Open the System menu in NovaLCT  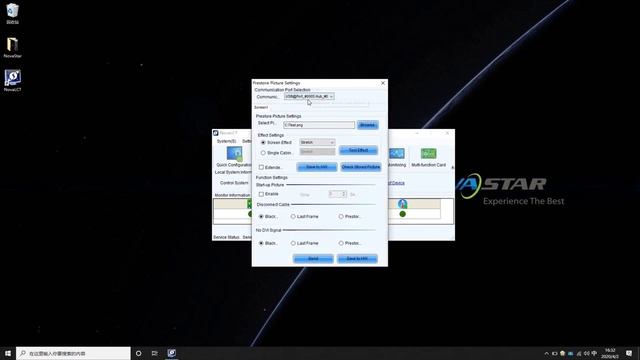226,141
